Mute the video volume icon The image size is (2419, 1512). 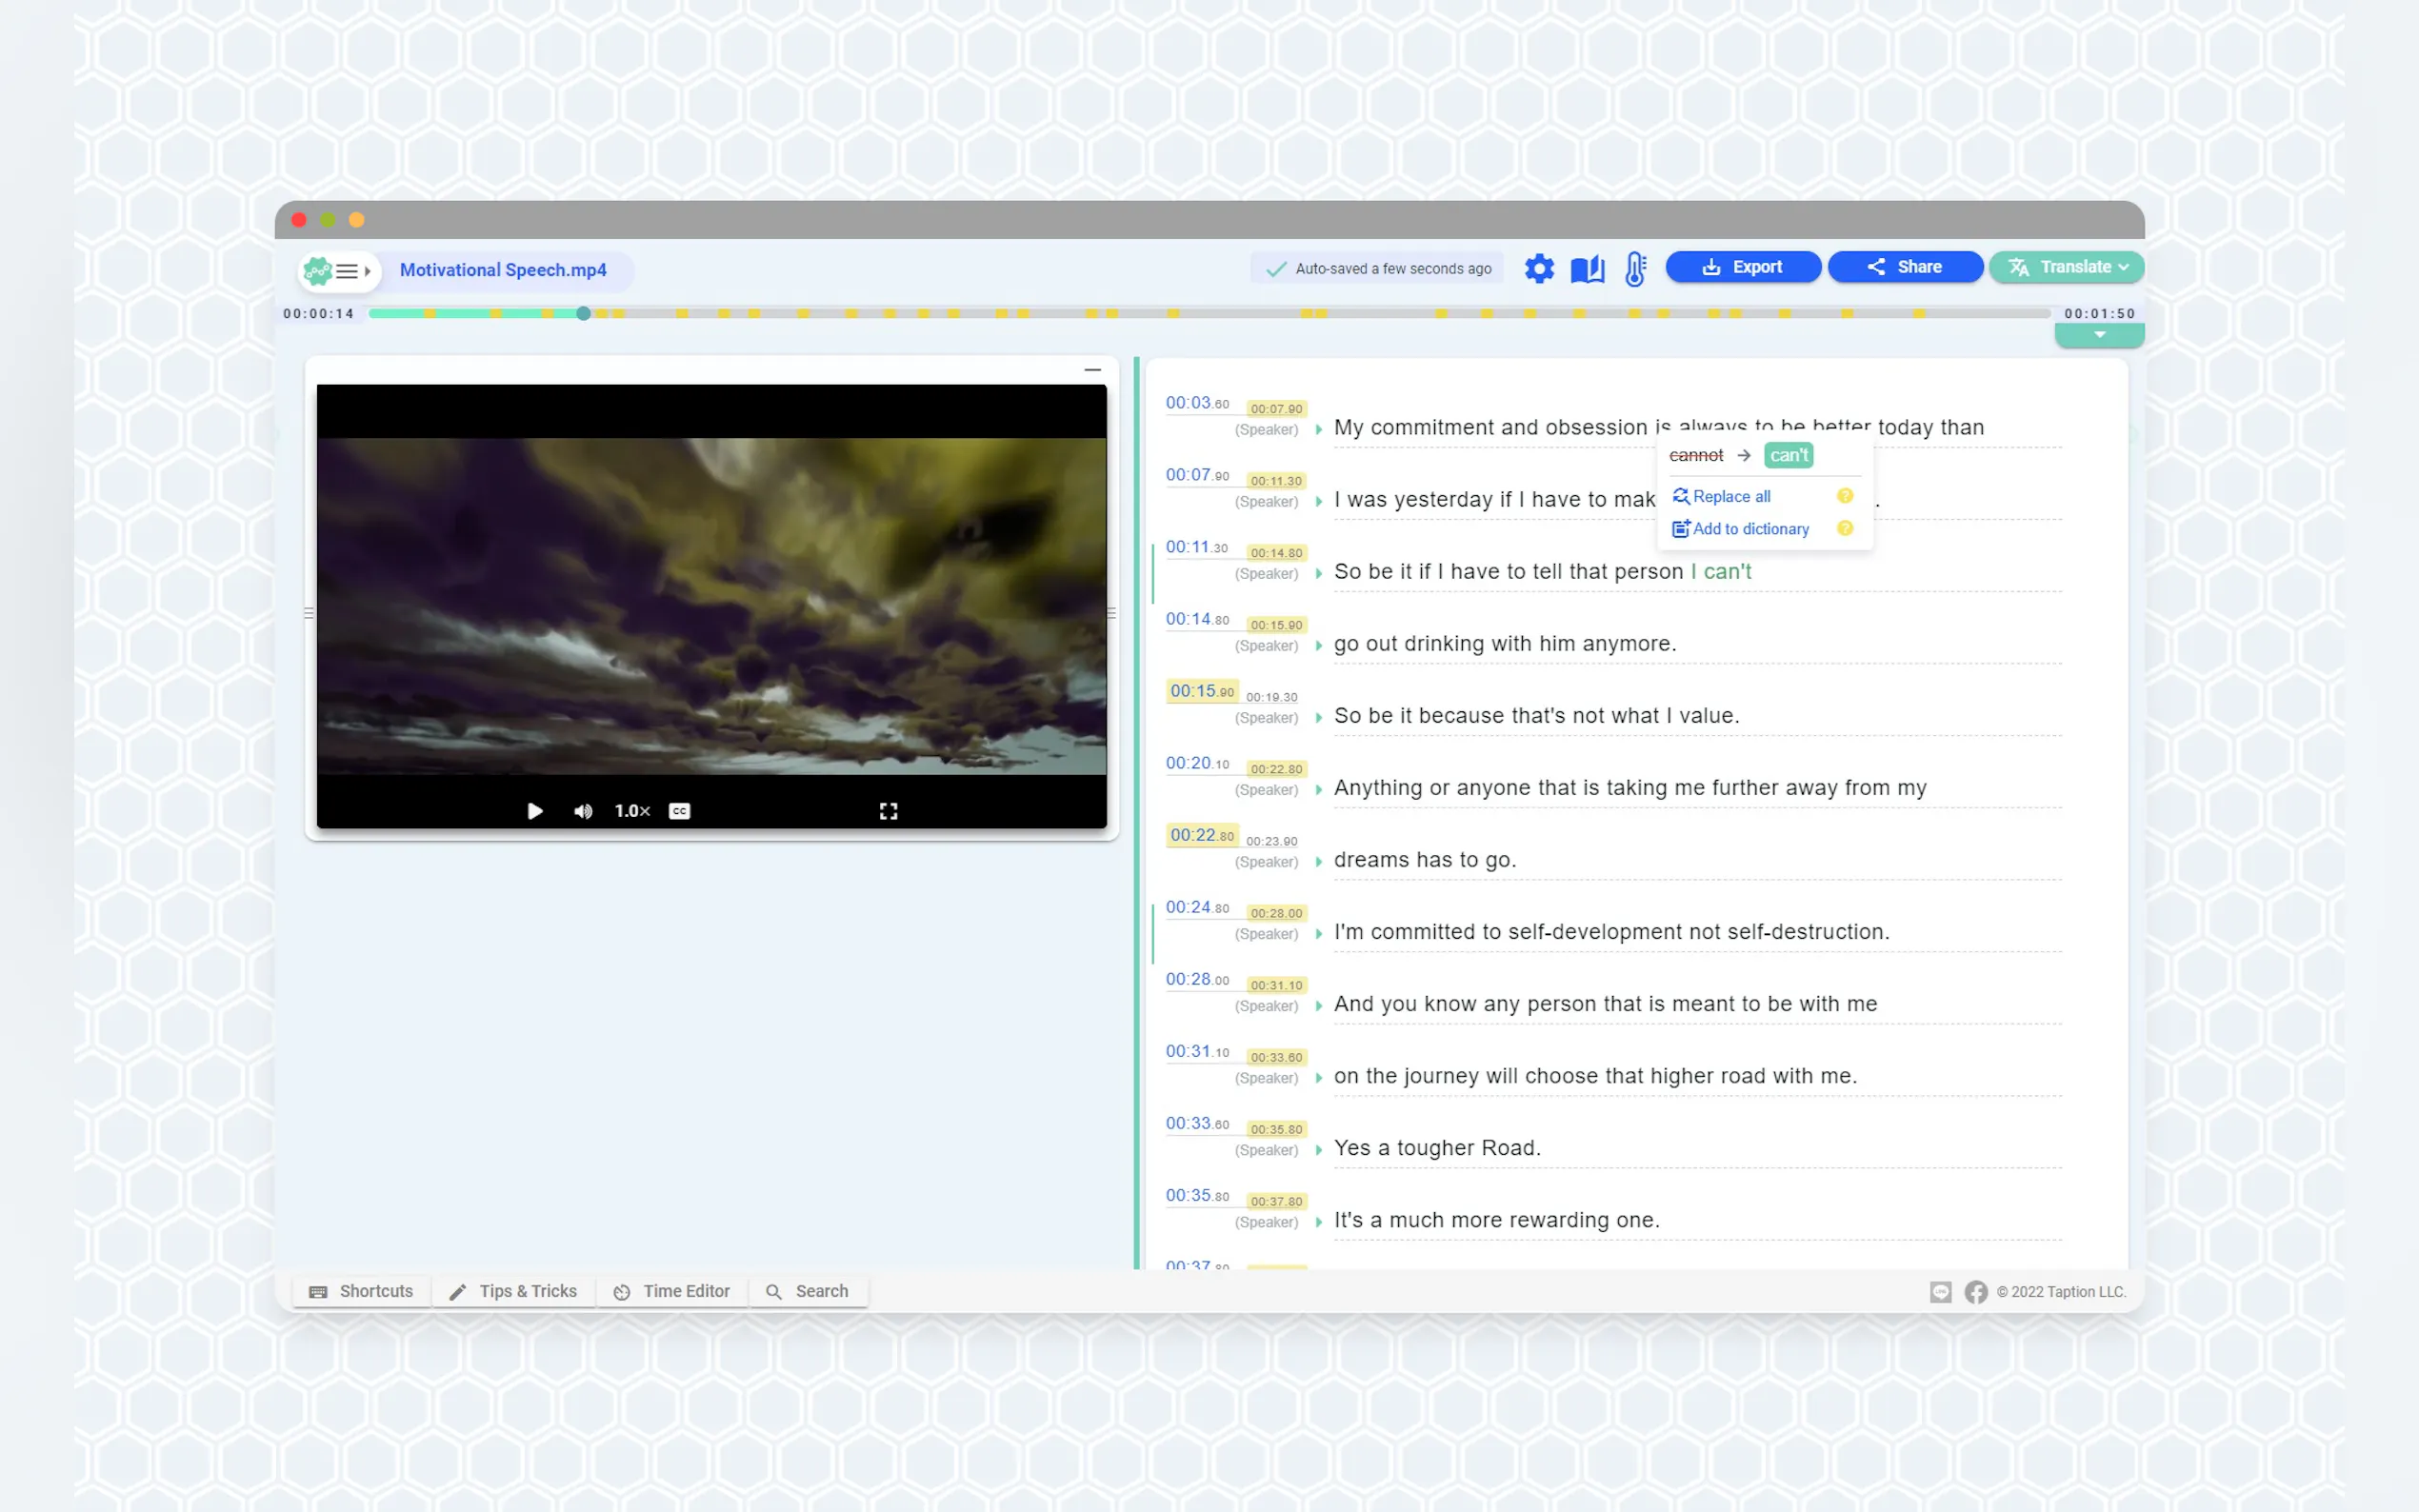(x=583, y=811)
